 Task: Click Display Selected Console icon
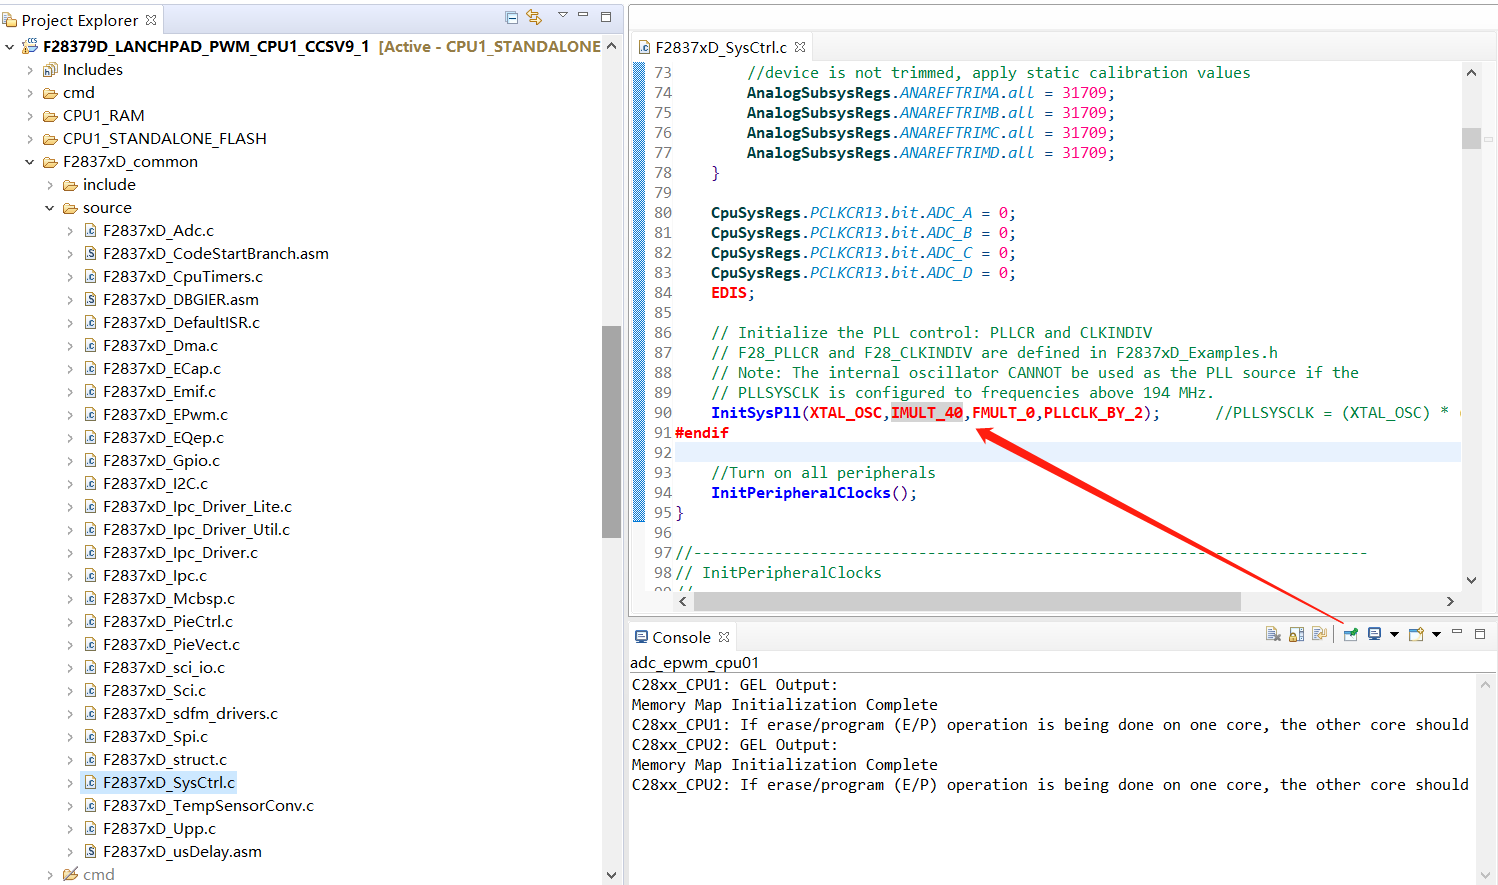[1375, 634]
